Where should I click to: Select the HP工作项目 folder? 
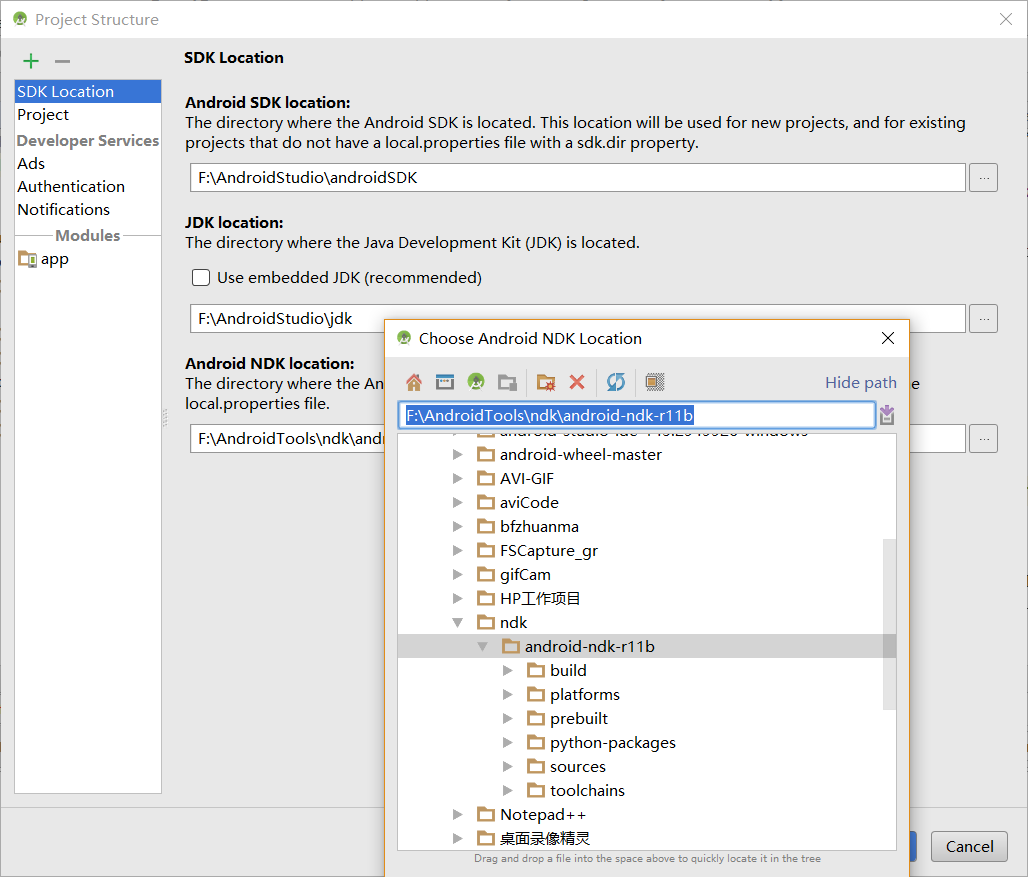click(540, 598)
